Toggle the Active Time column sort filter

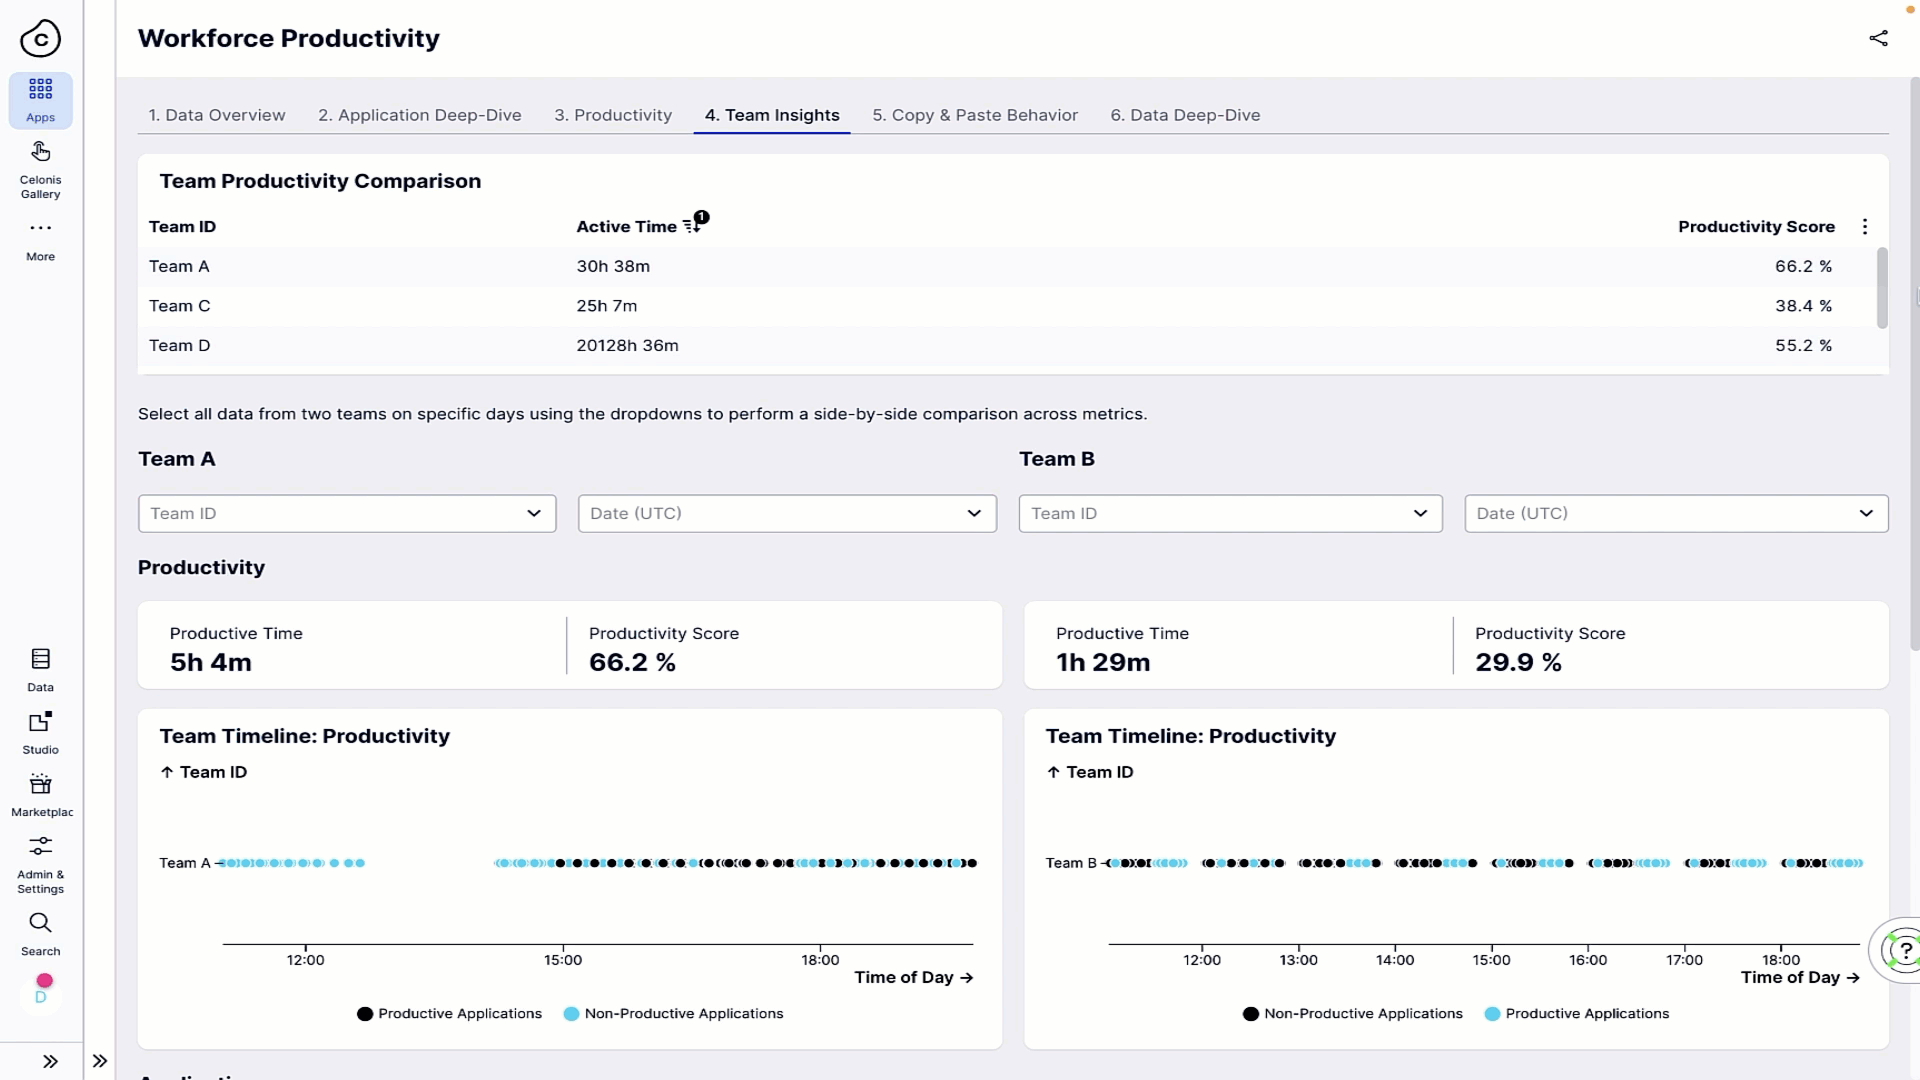point(693,224)
